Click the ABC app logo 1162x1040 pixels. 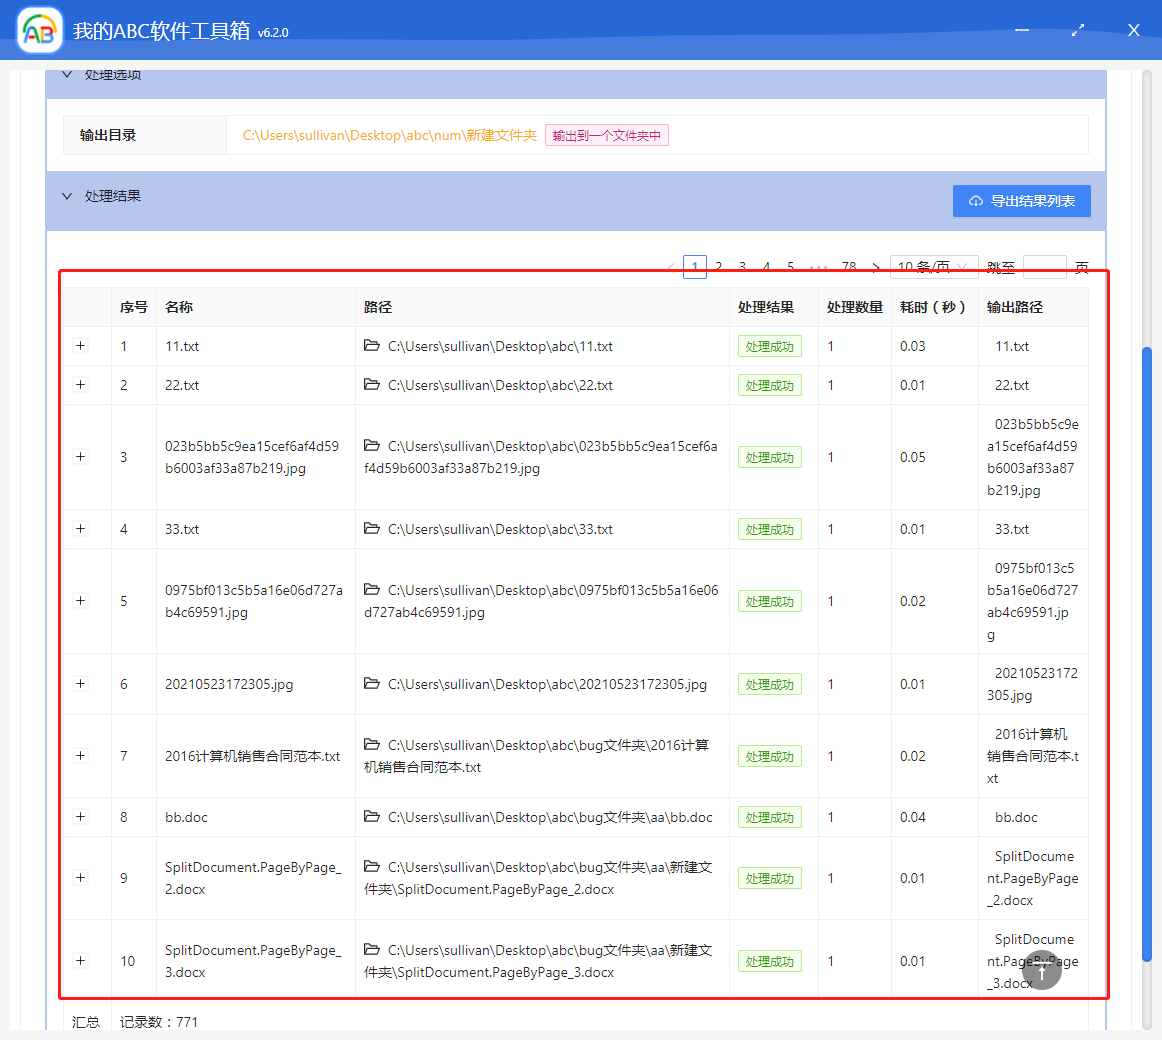pyautogui.click(x=40, y=31)
